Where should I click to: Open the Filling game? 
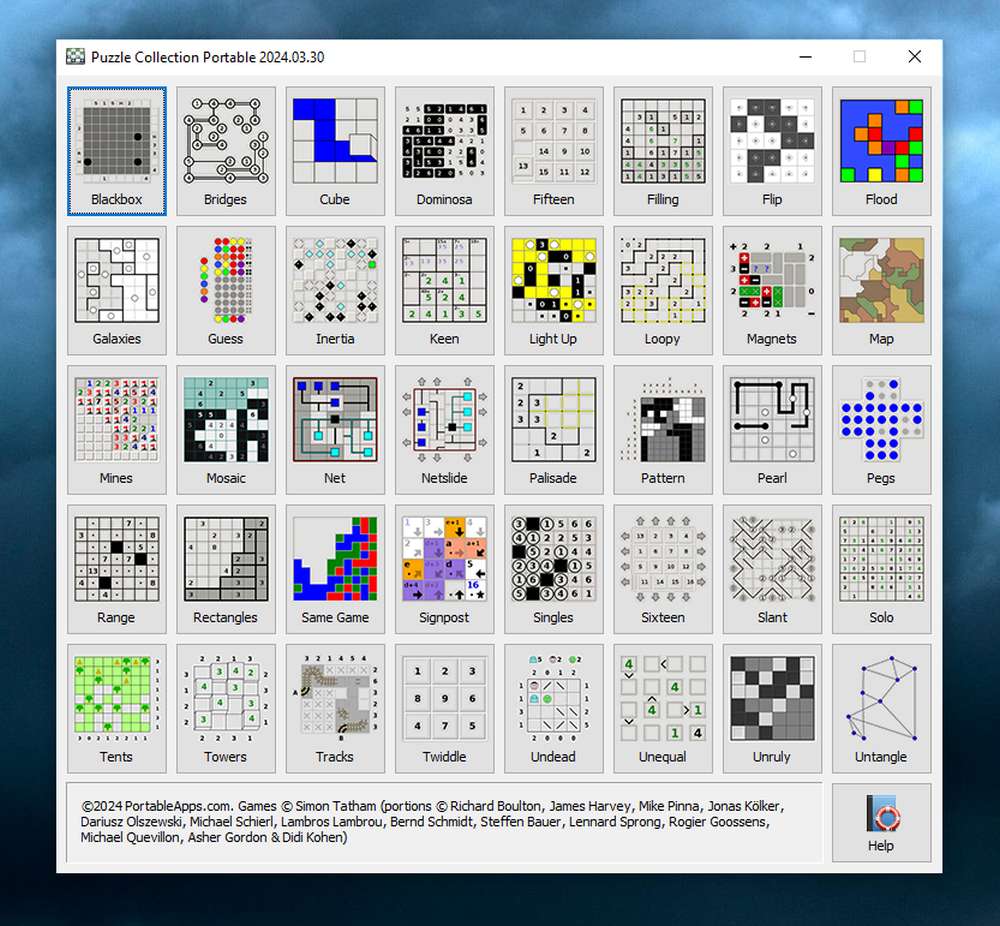pos(663,151)
